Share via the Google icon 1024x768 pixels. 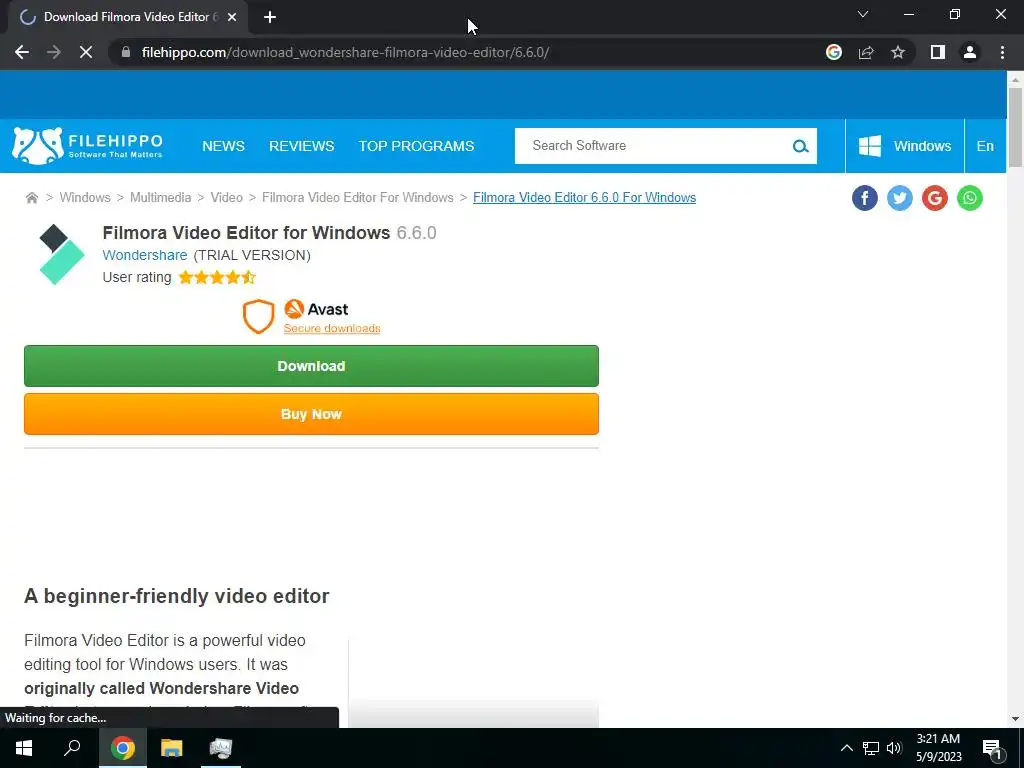[935, 198]
